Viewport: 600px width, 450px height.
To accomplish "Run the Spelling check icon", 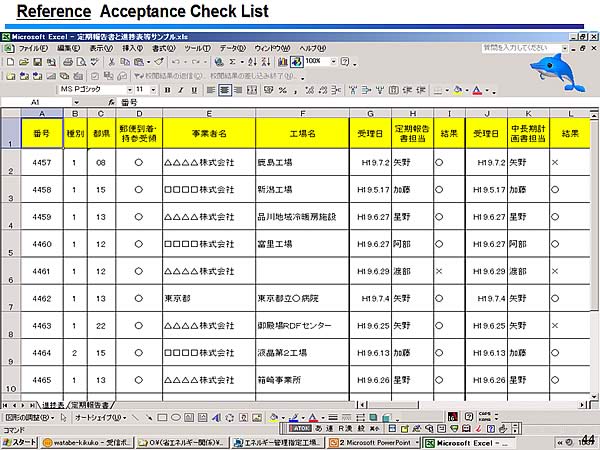I will (x=94, y=62).
